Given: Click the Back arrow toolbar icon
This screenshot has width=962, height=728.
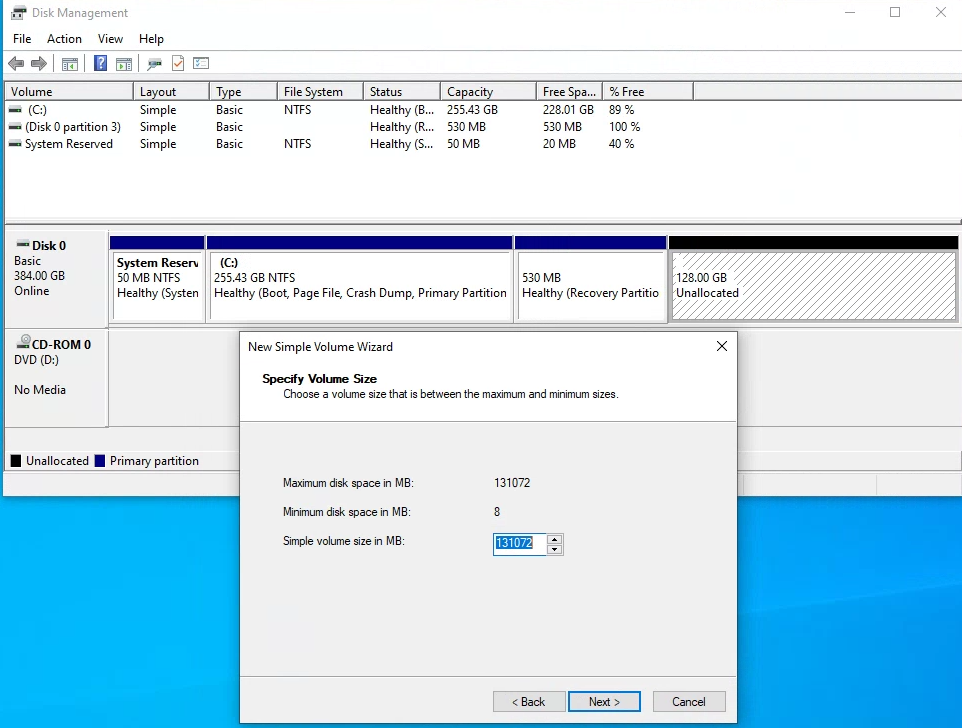Looking at the screenshot, I should point(16,64).
